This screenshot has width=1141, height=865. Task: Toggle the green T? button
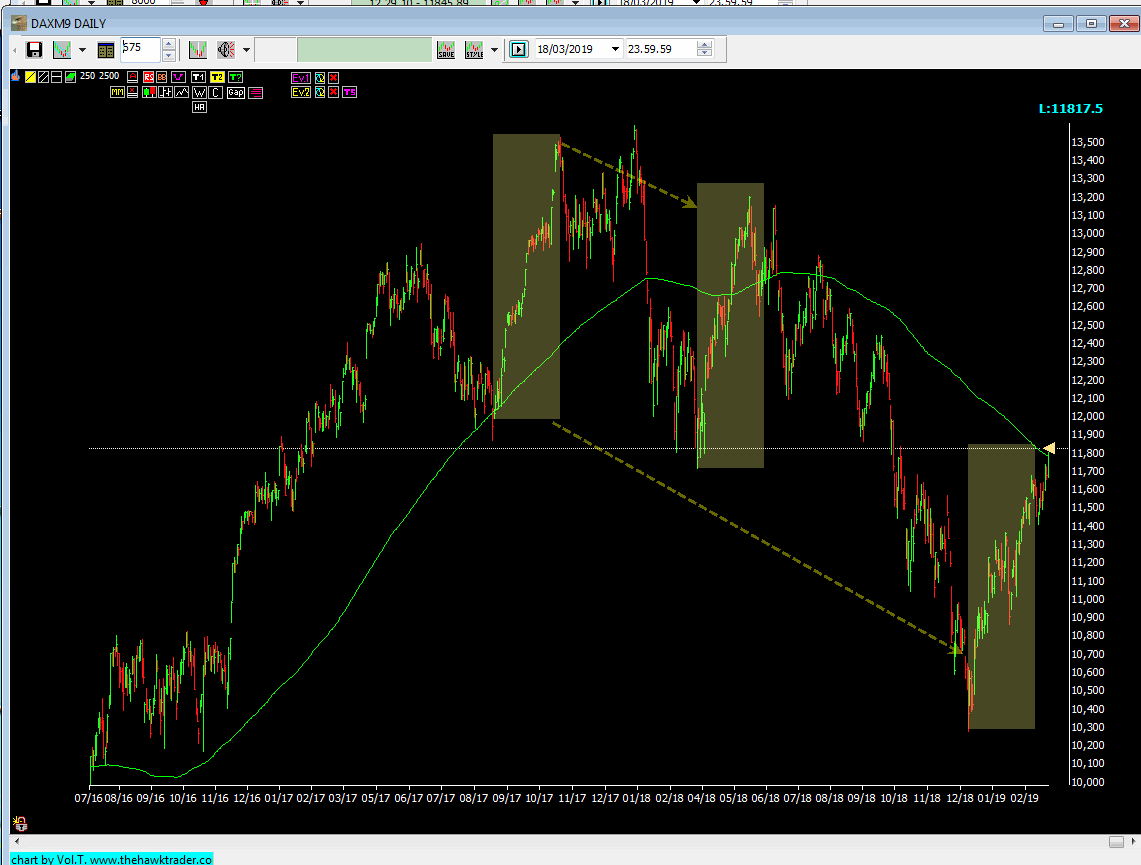click(x=235, y=77)
